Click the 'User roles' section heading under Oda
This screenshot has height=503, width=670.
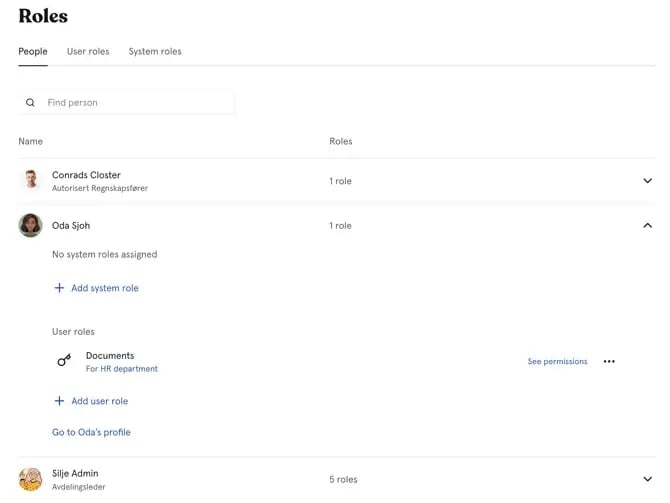click(x=73, y=332)
